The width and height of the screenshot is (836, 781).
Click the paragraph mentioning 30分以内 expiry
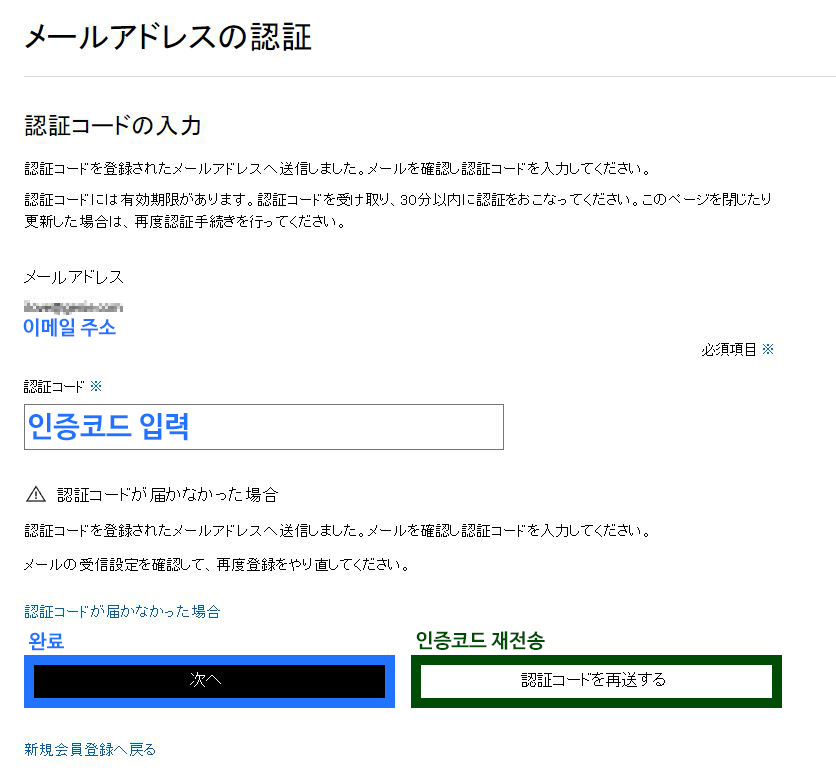[397, 210]
